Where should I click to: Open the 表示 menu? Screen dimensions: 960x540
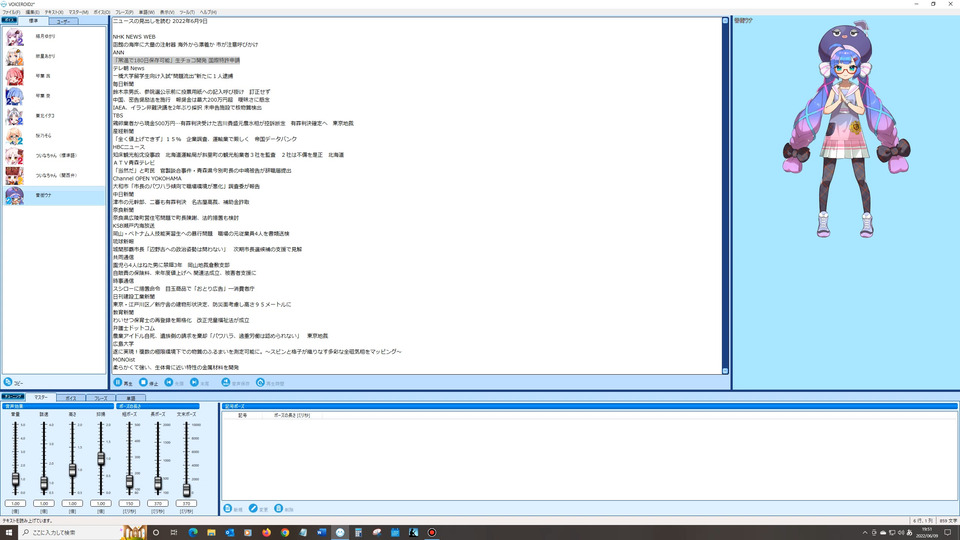tap(167, 12)
